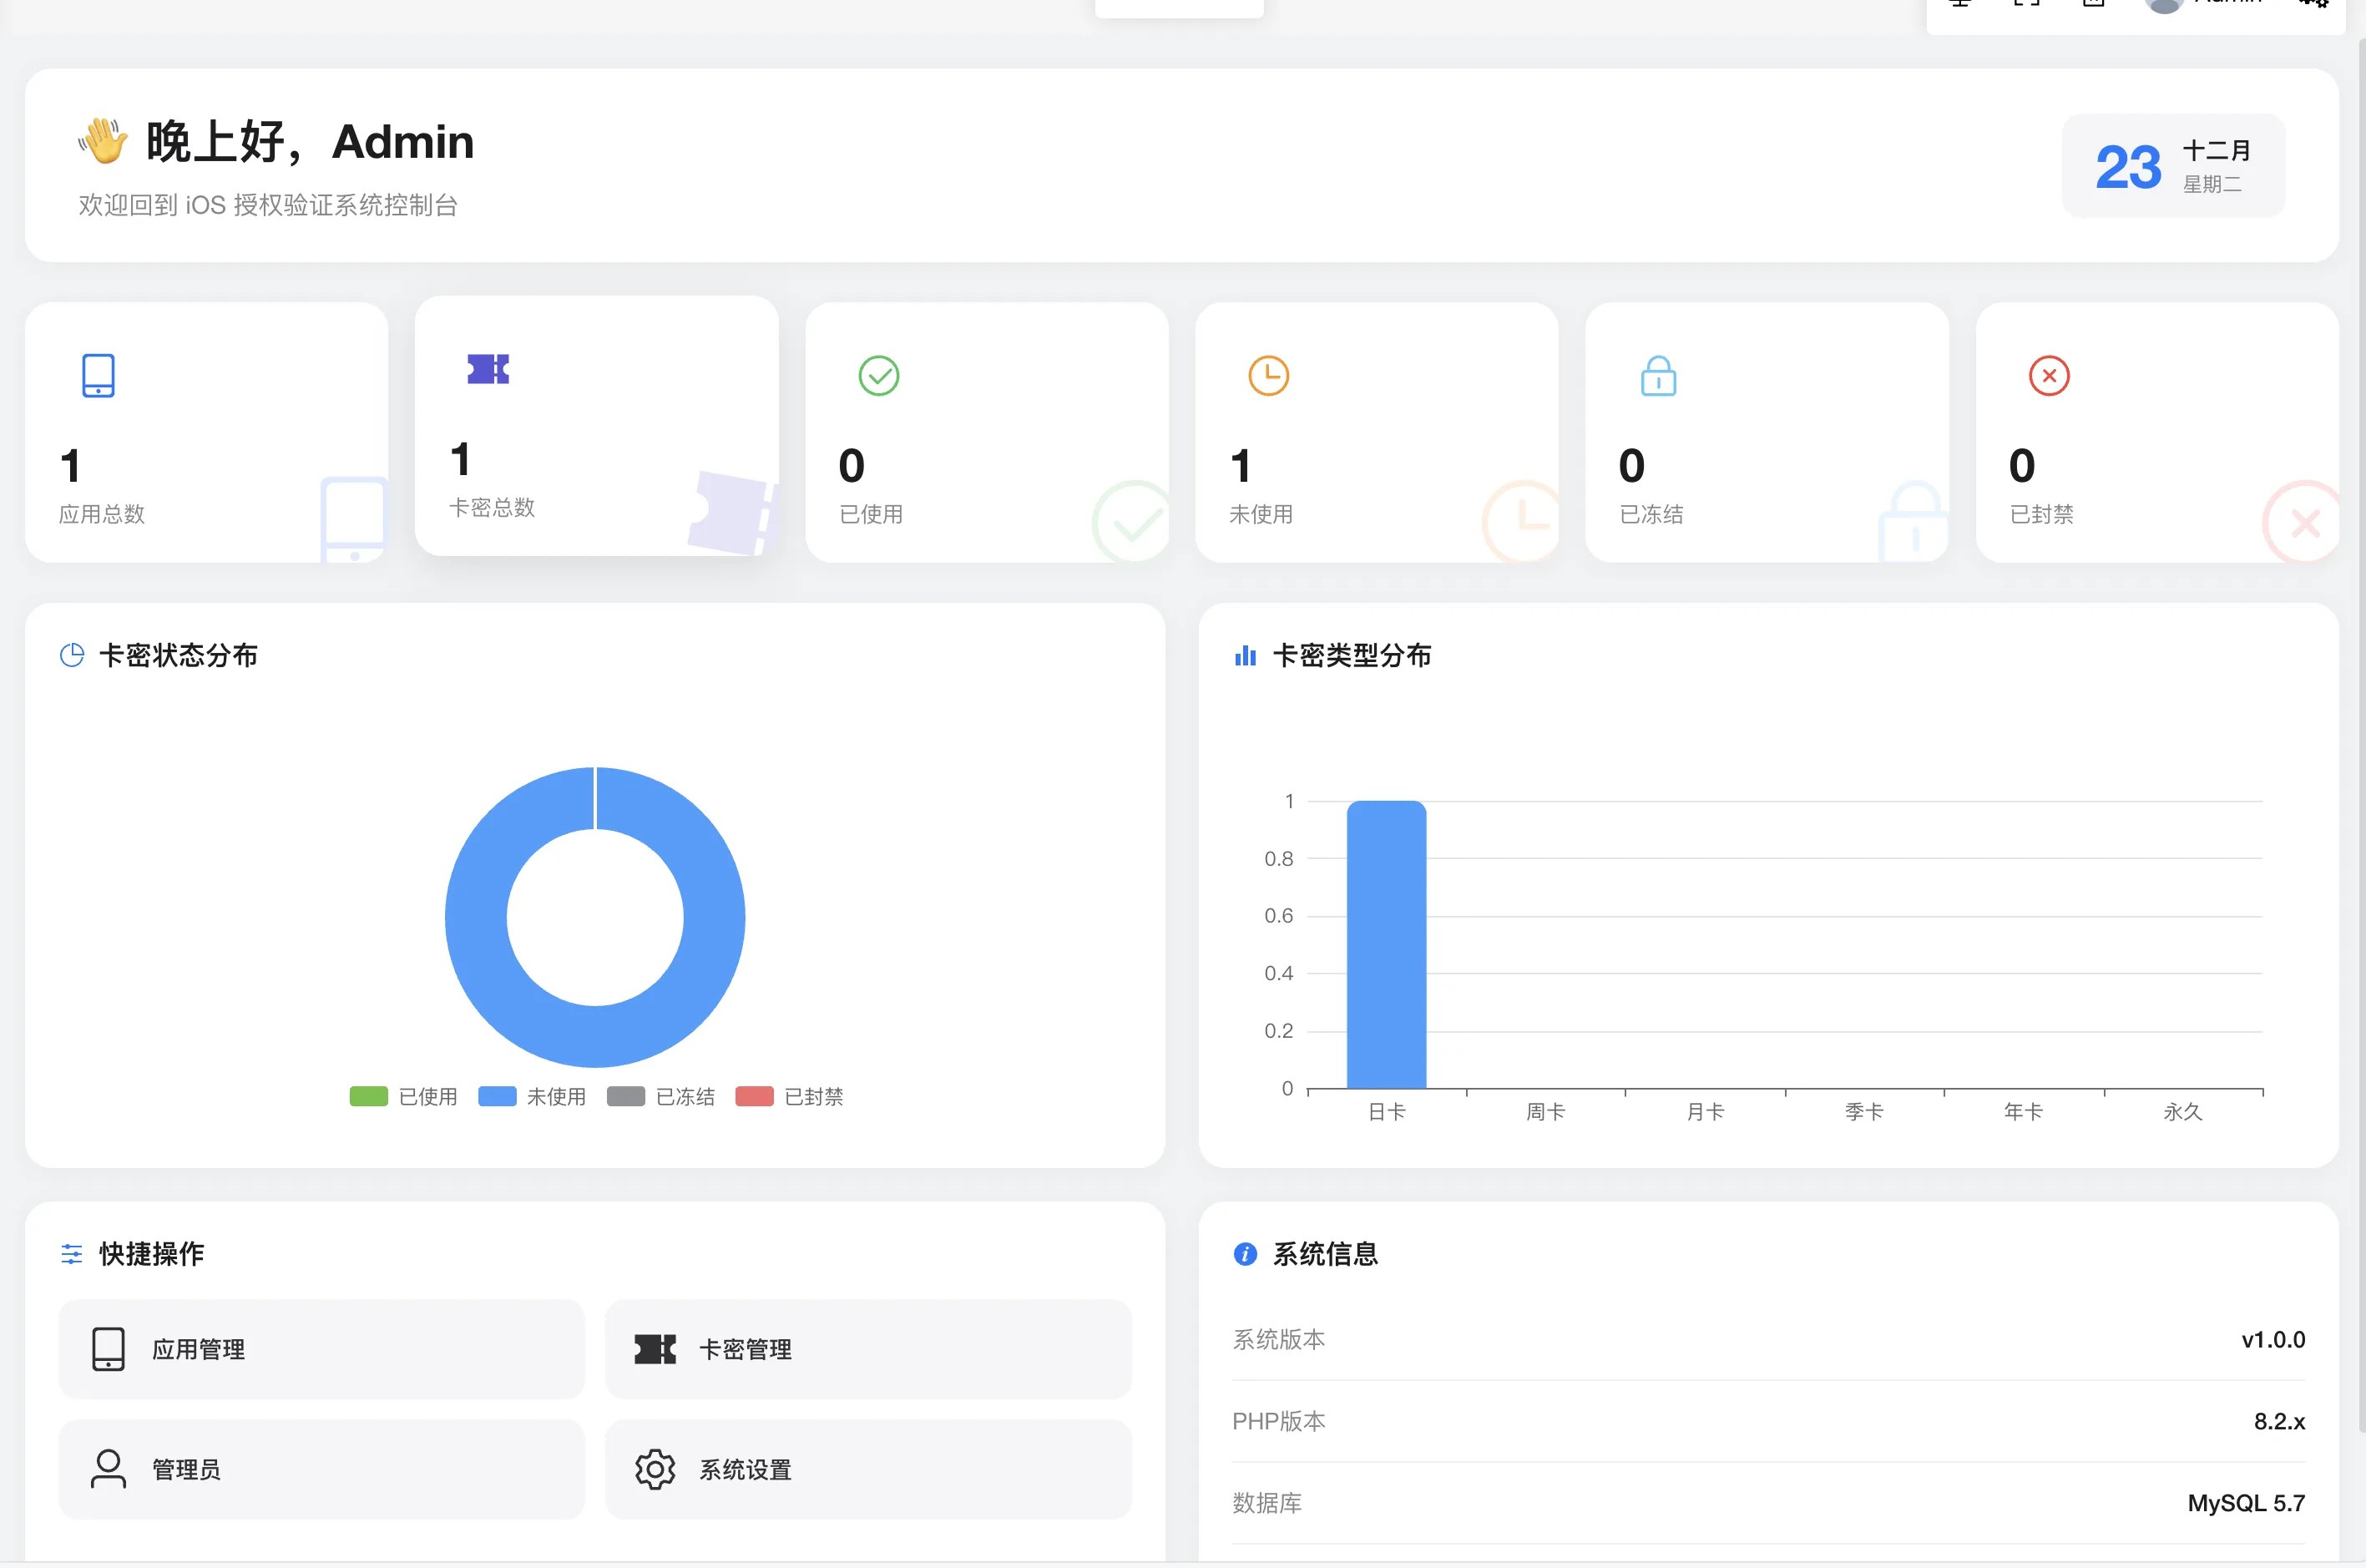
Task: Click the phone icon on the 应用总数 card
Action: 97,375
